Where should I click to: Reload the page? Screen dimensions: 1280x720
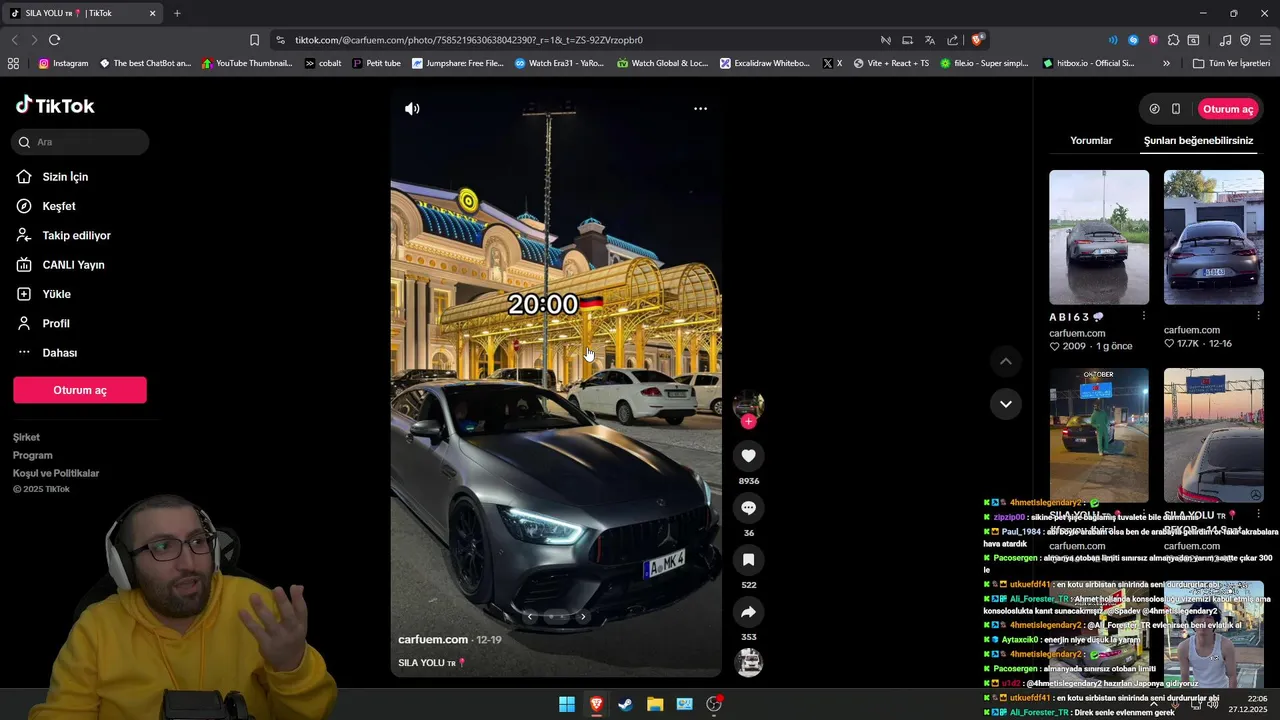54,40
